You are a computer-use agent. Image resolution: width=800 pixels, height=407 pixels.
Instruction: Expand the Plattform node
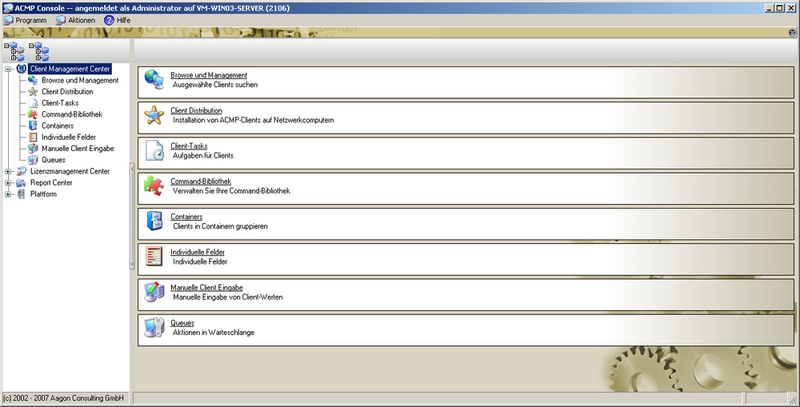pyautogui.click(x=8, y=194)
